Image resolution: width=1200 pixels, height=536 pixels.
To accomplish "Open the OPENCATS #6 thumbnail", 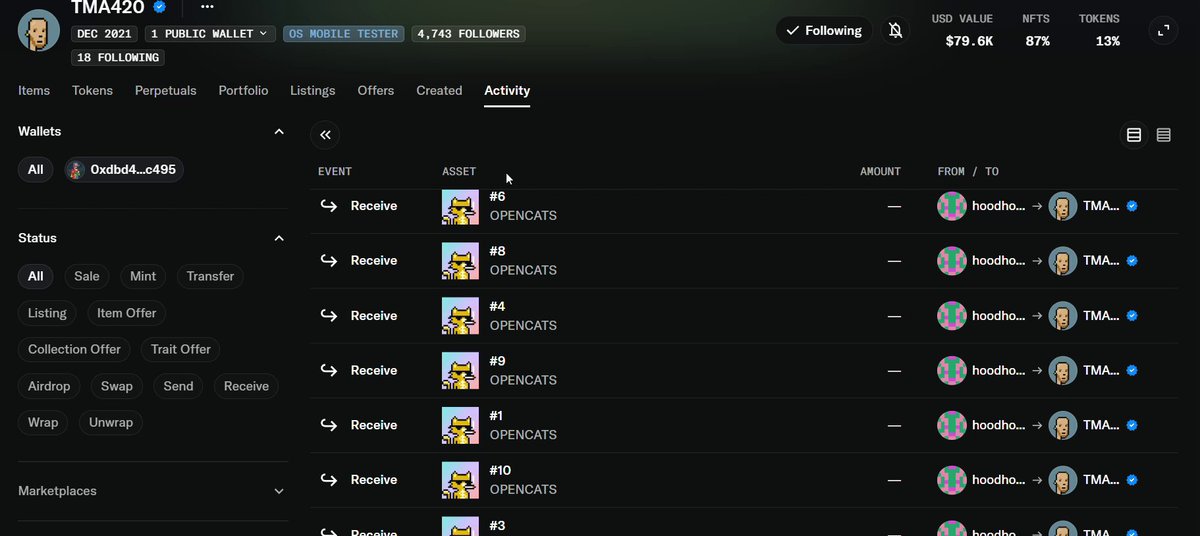I will pos(460,207).
